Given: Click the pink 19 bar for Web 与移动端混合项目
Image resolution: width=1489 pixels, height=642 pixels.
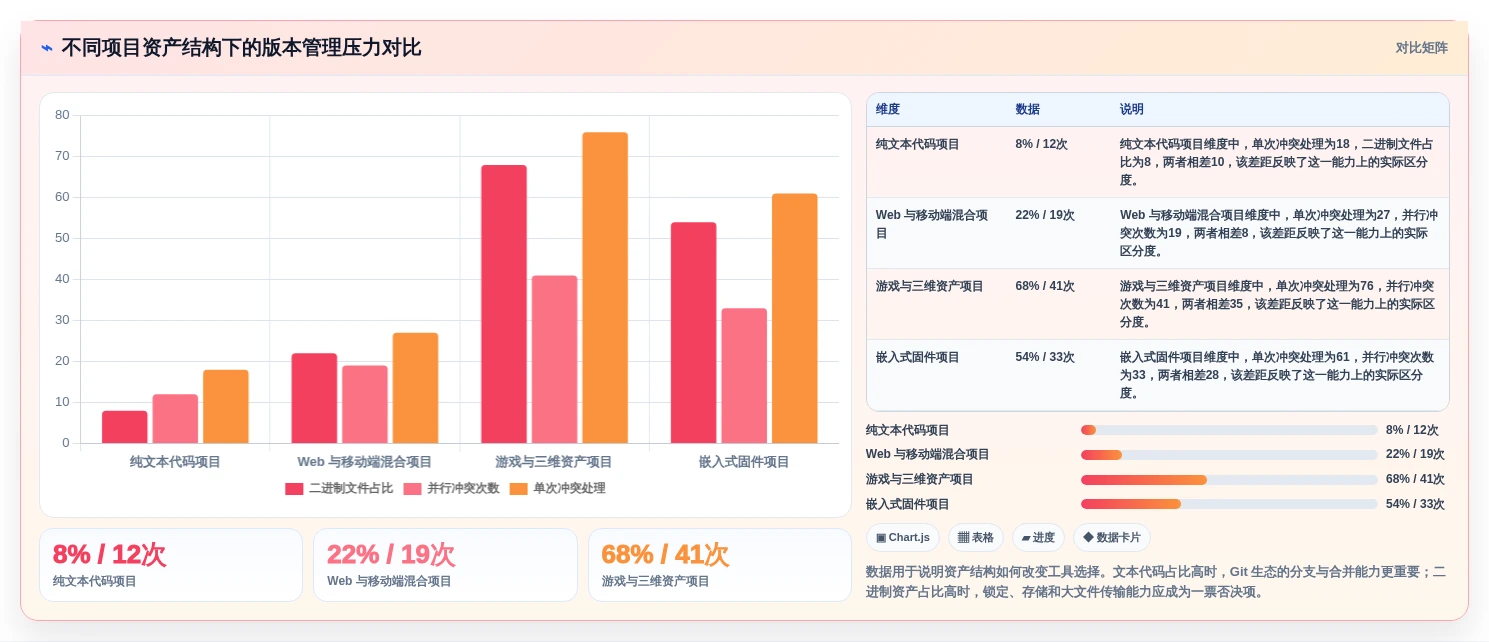Looking at the screenshot, I should 365,404.
